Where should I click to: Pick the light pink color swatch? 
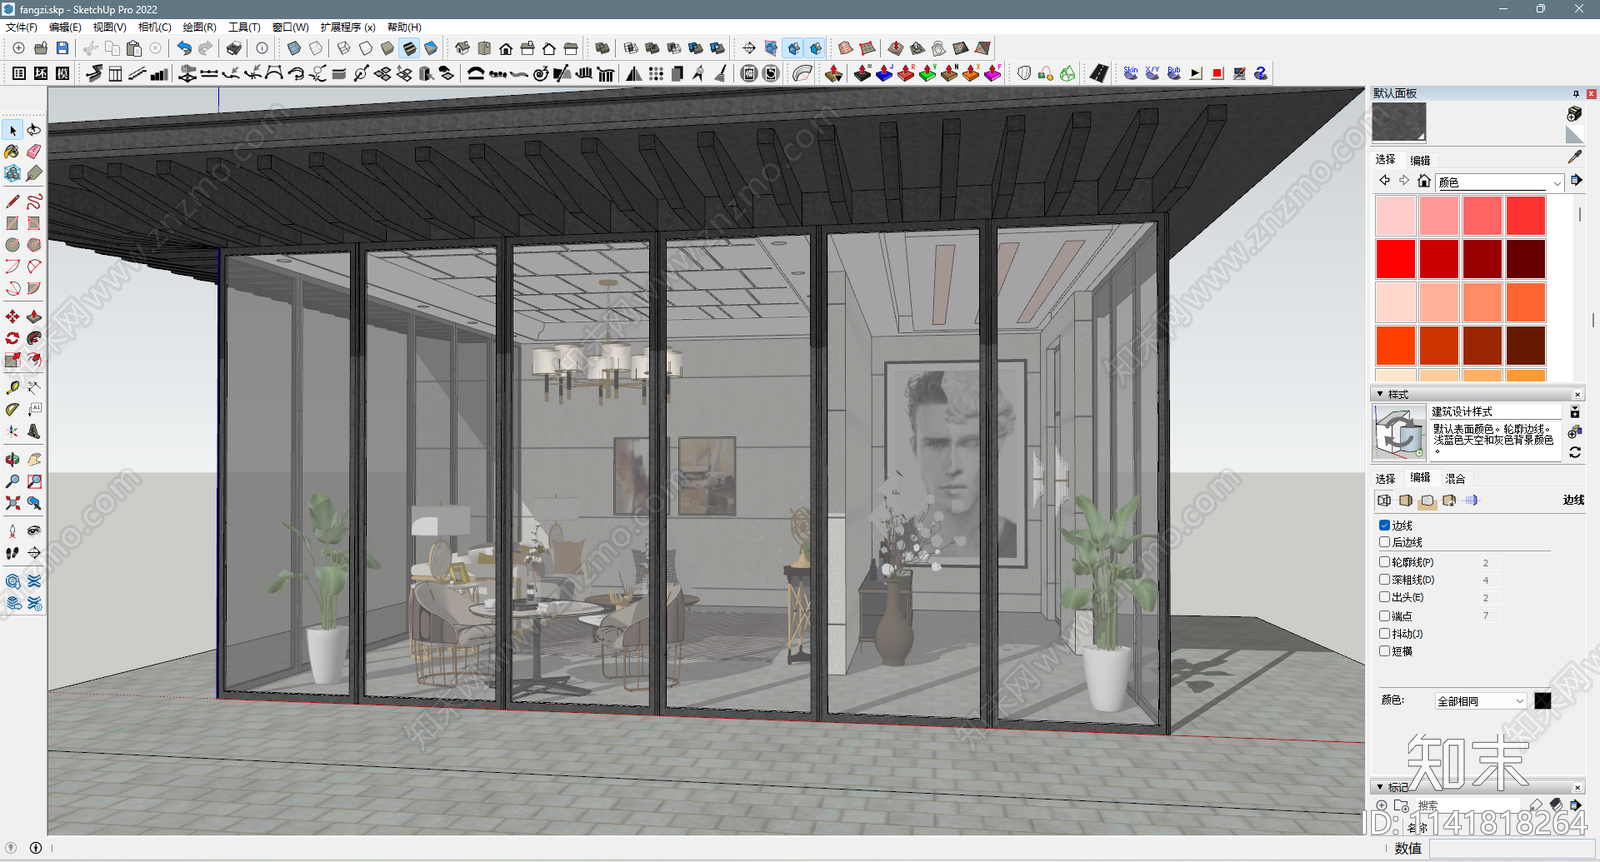(x=1395, y=215)
